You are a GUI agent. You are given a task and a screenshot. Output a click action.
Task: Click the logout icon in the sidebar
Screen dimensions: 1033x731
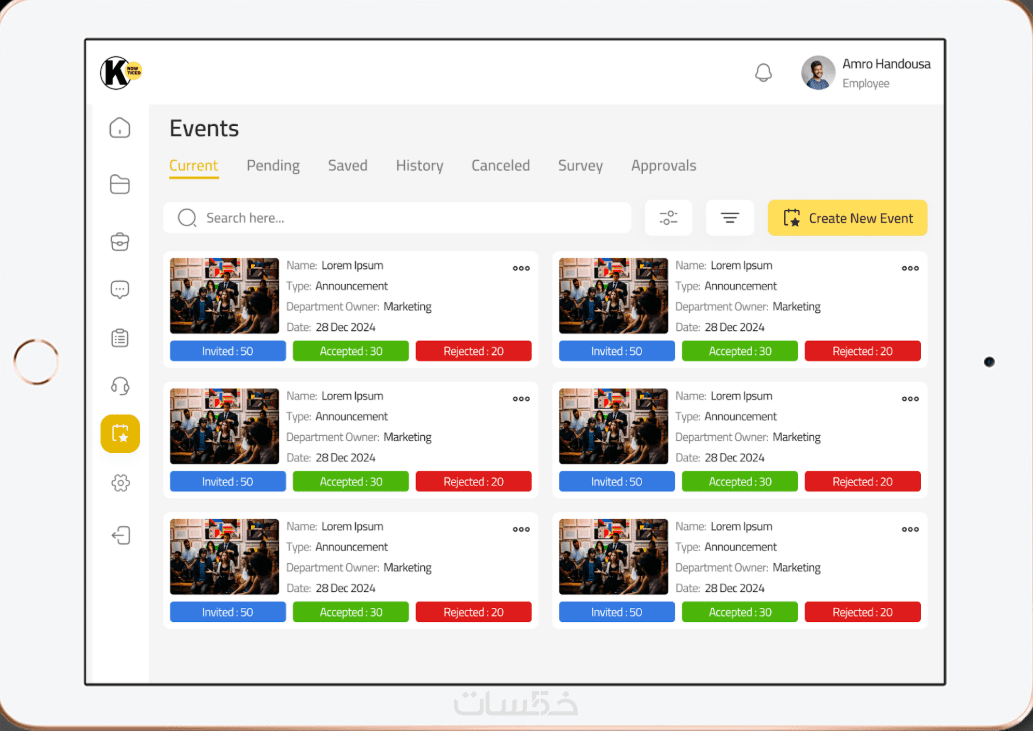point(121,535)
